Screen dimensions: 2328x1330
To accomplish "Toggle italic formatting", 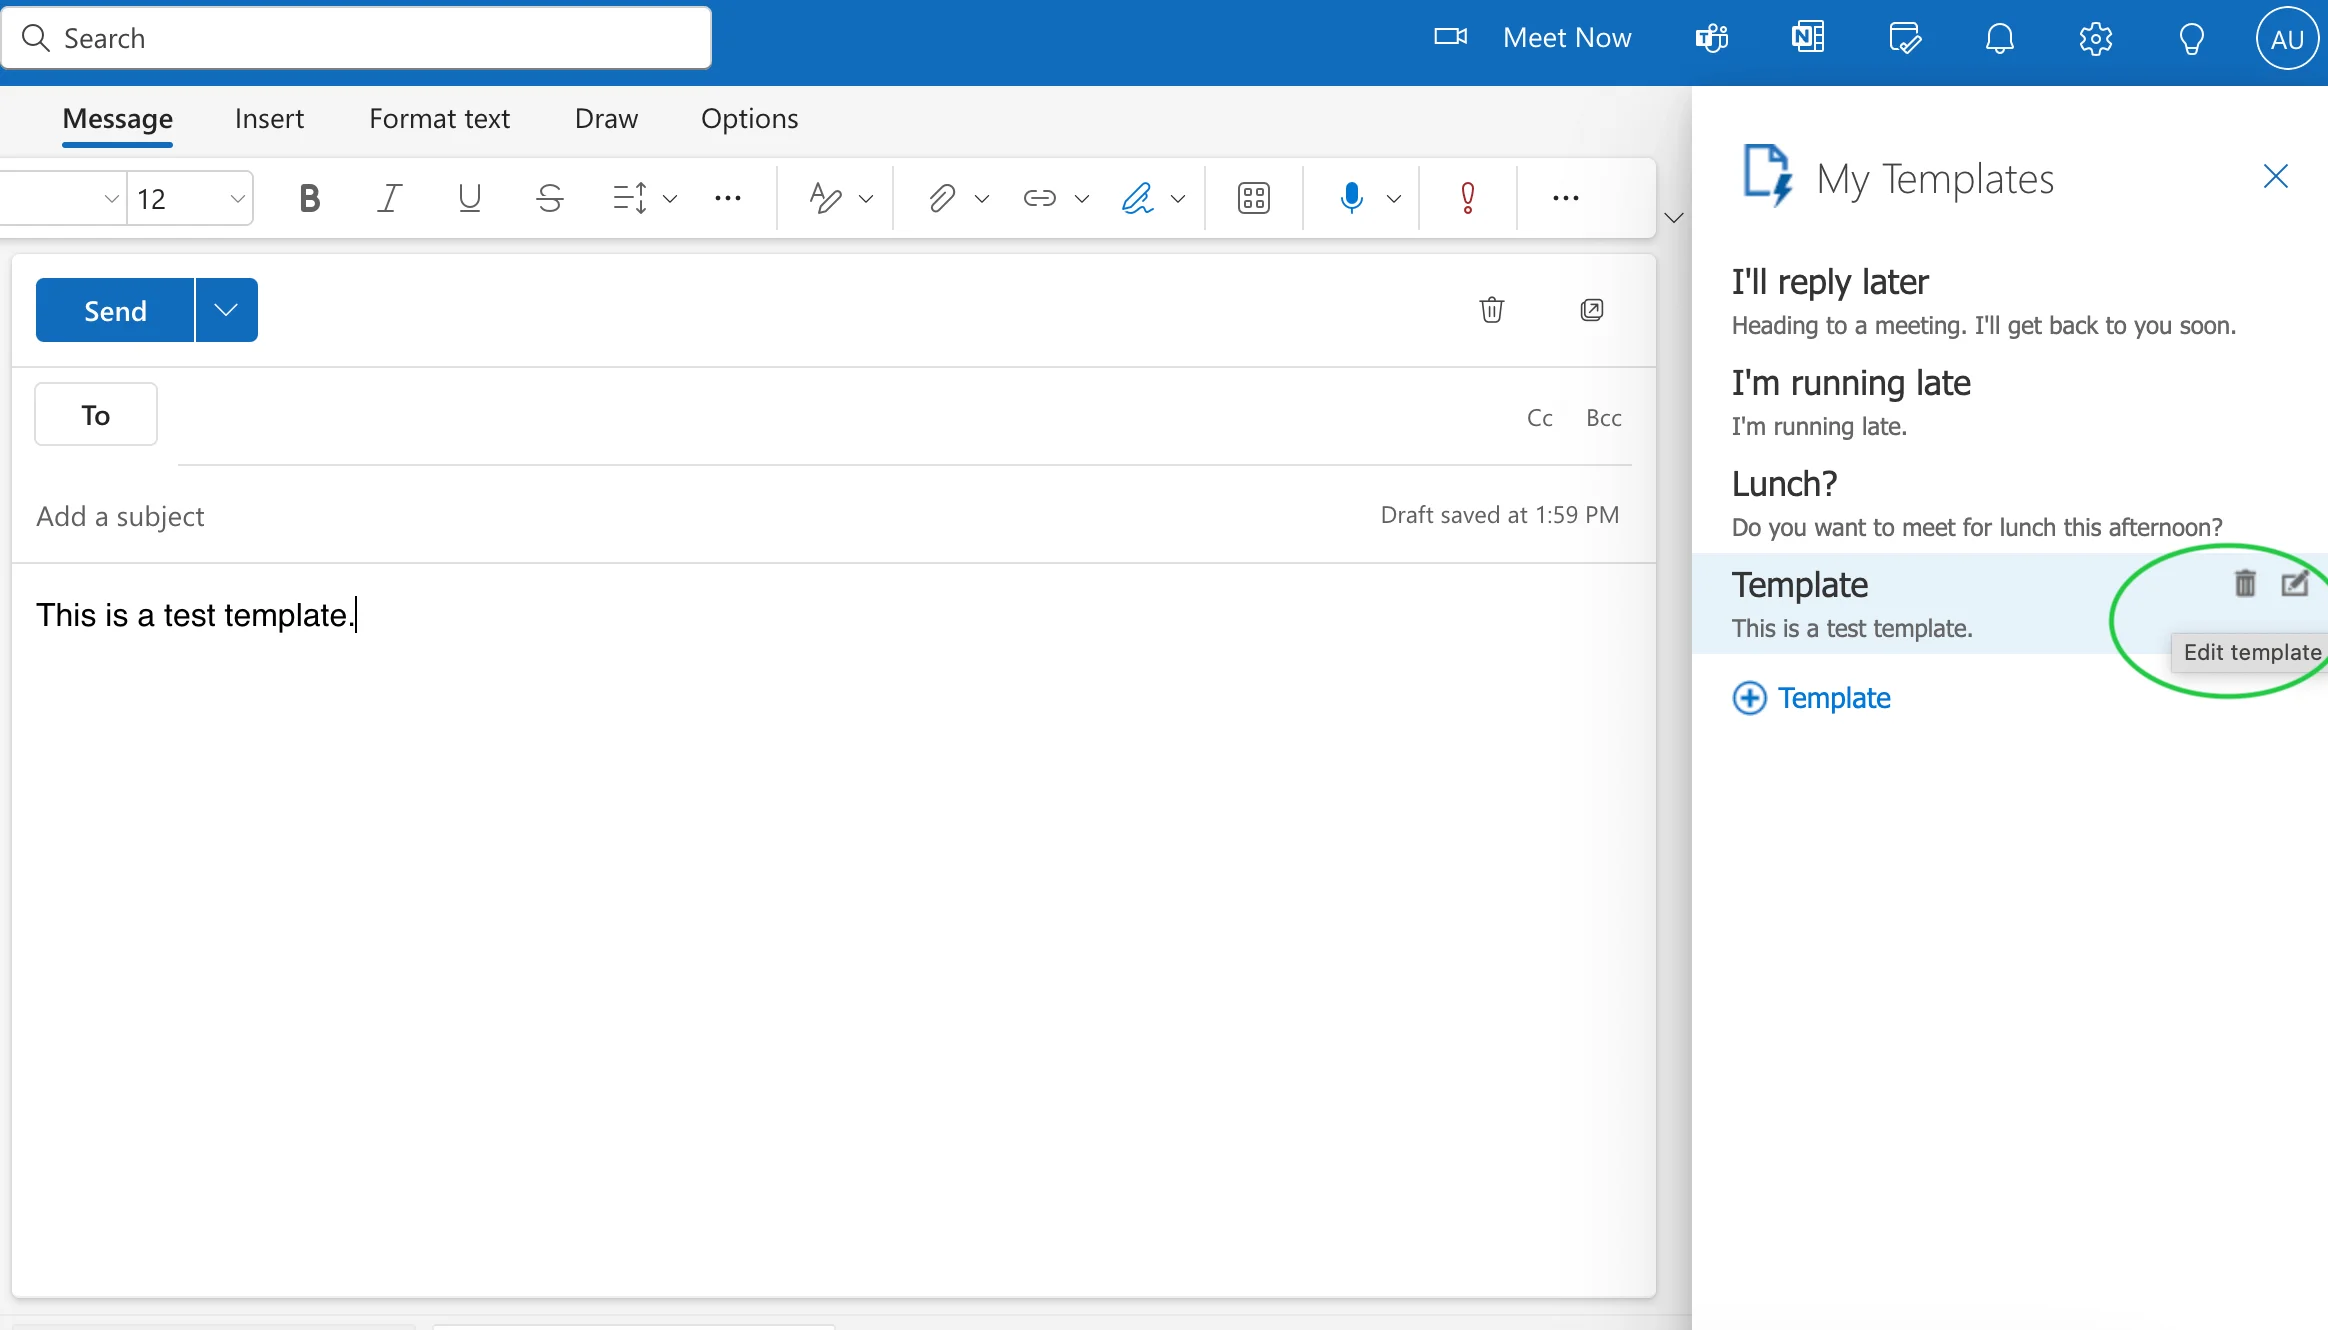I will 389,198.
